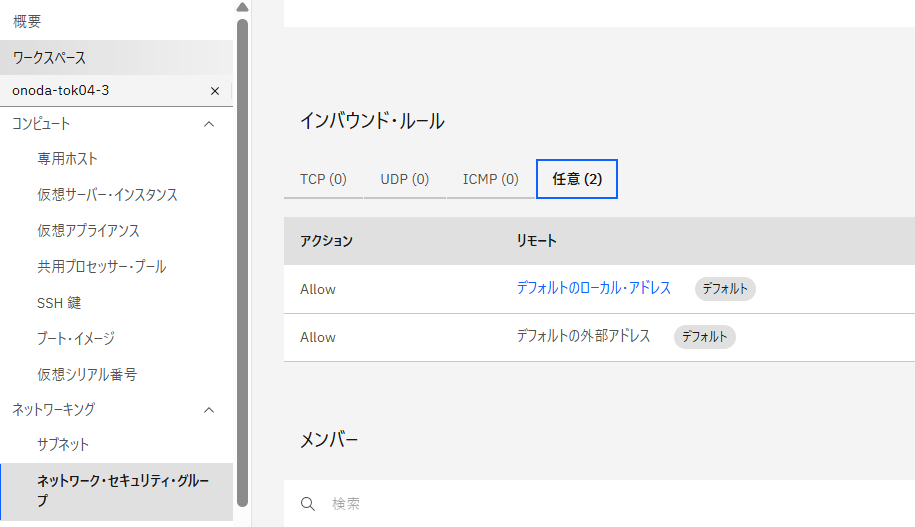Open サブネット under ネットワーキング
Screen dimensions: 915x527
pyautogui.click(x=63, y=445)
